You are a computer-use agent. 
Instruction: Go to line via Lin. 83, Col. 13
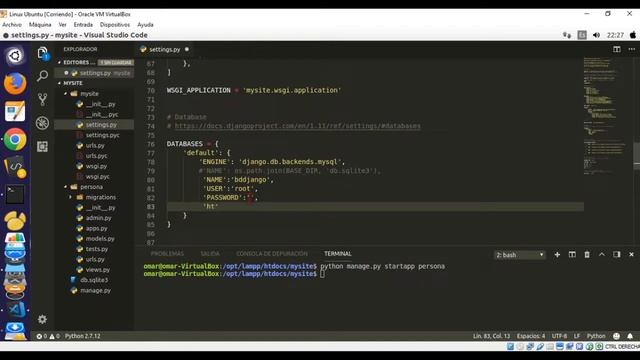tap(491, 336)
